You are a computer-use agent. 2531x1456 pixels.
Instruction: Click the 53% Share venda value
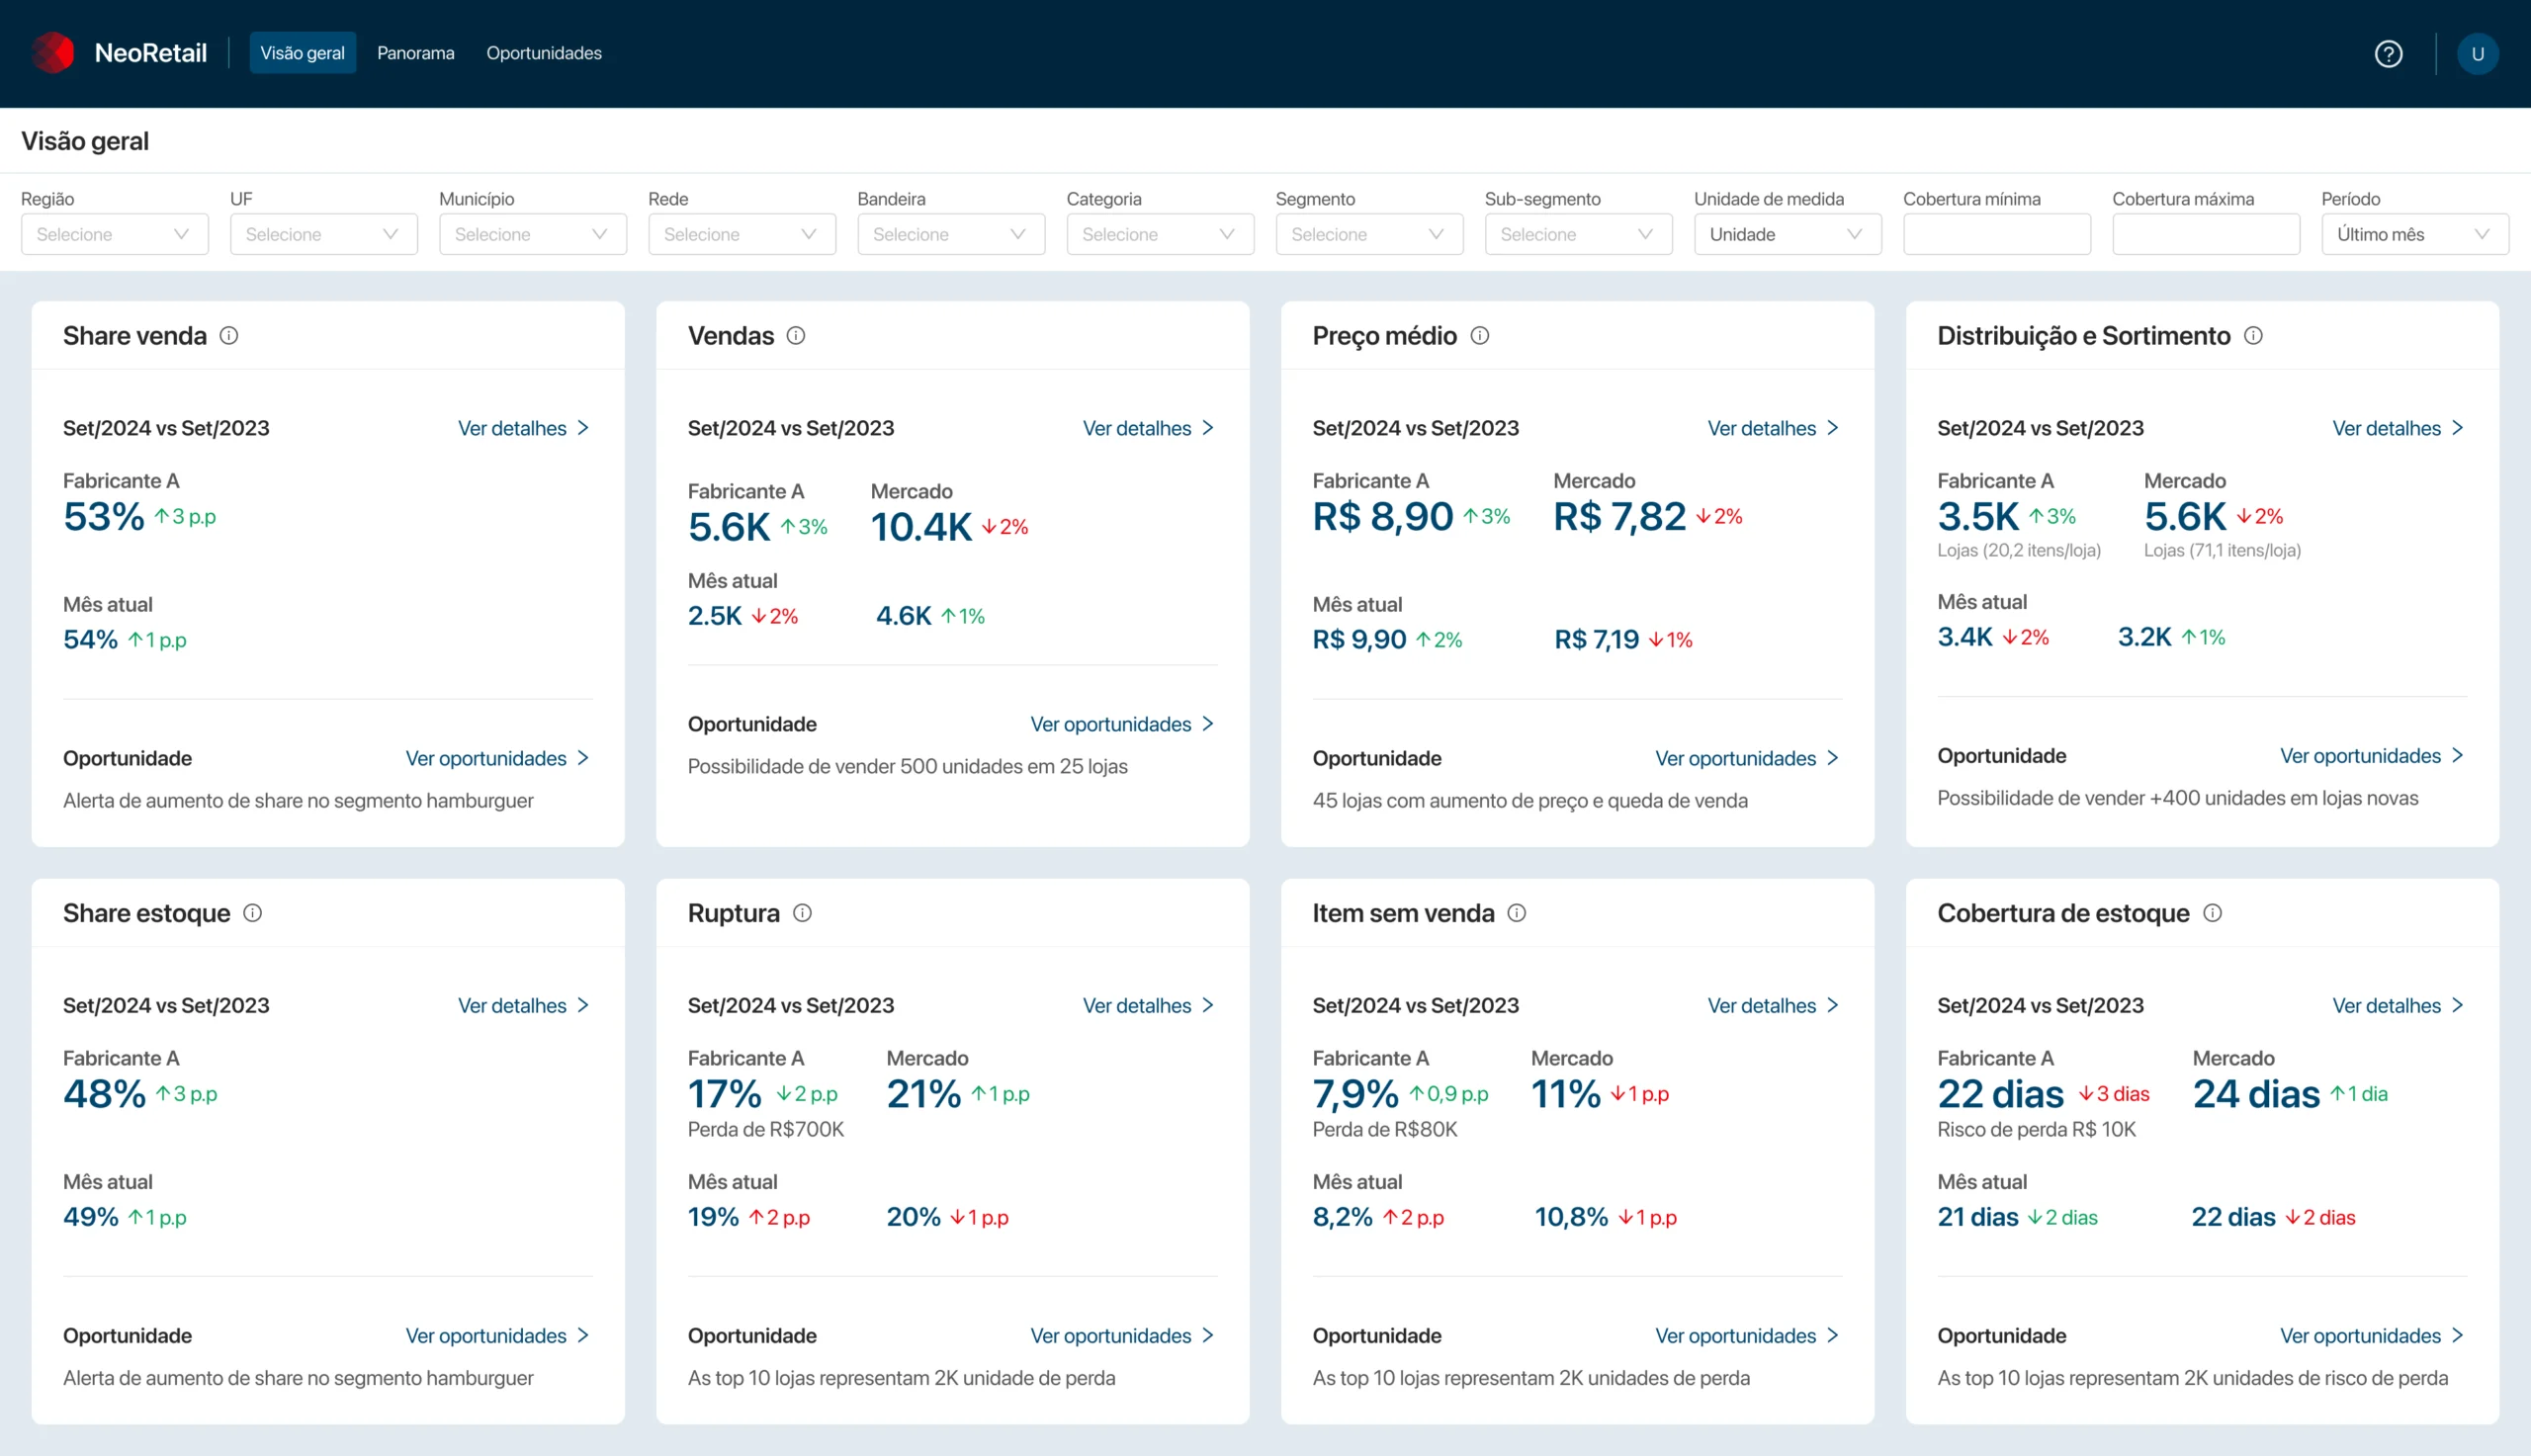tap(104, 517)
